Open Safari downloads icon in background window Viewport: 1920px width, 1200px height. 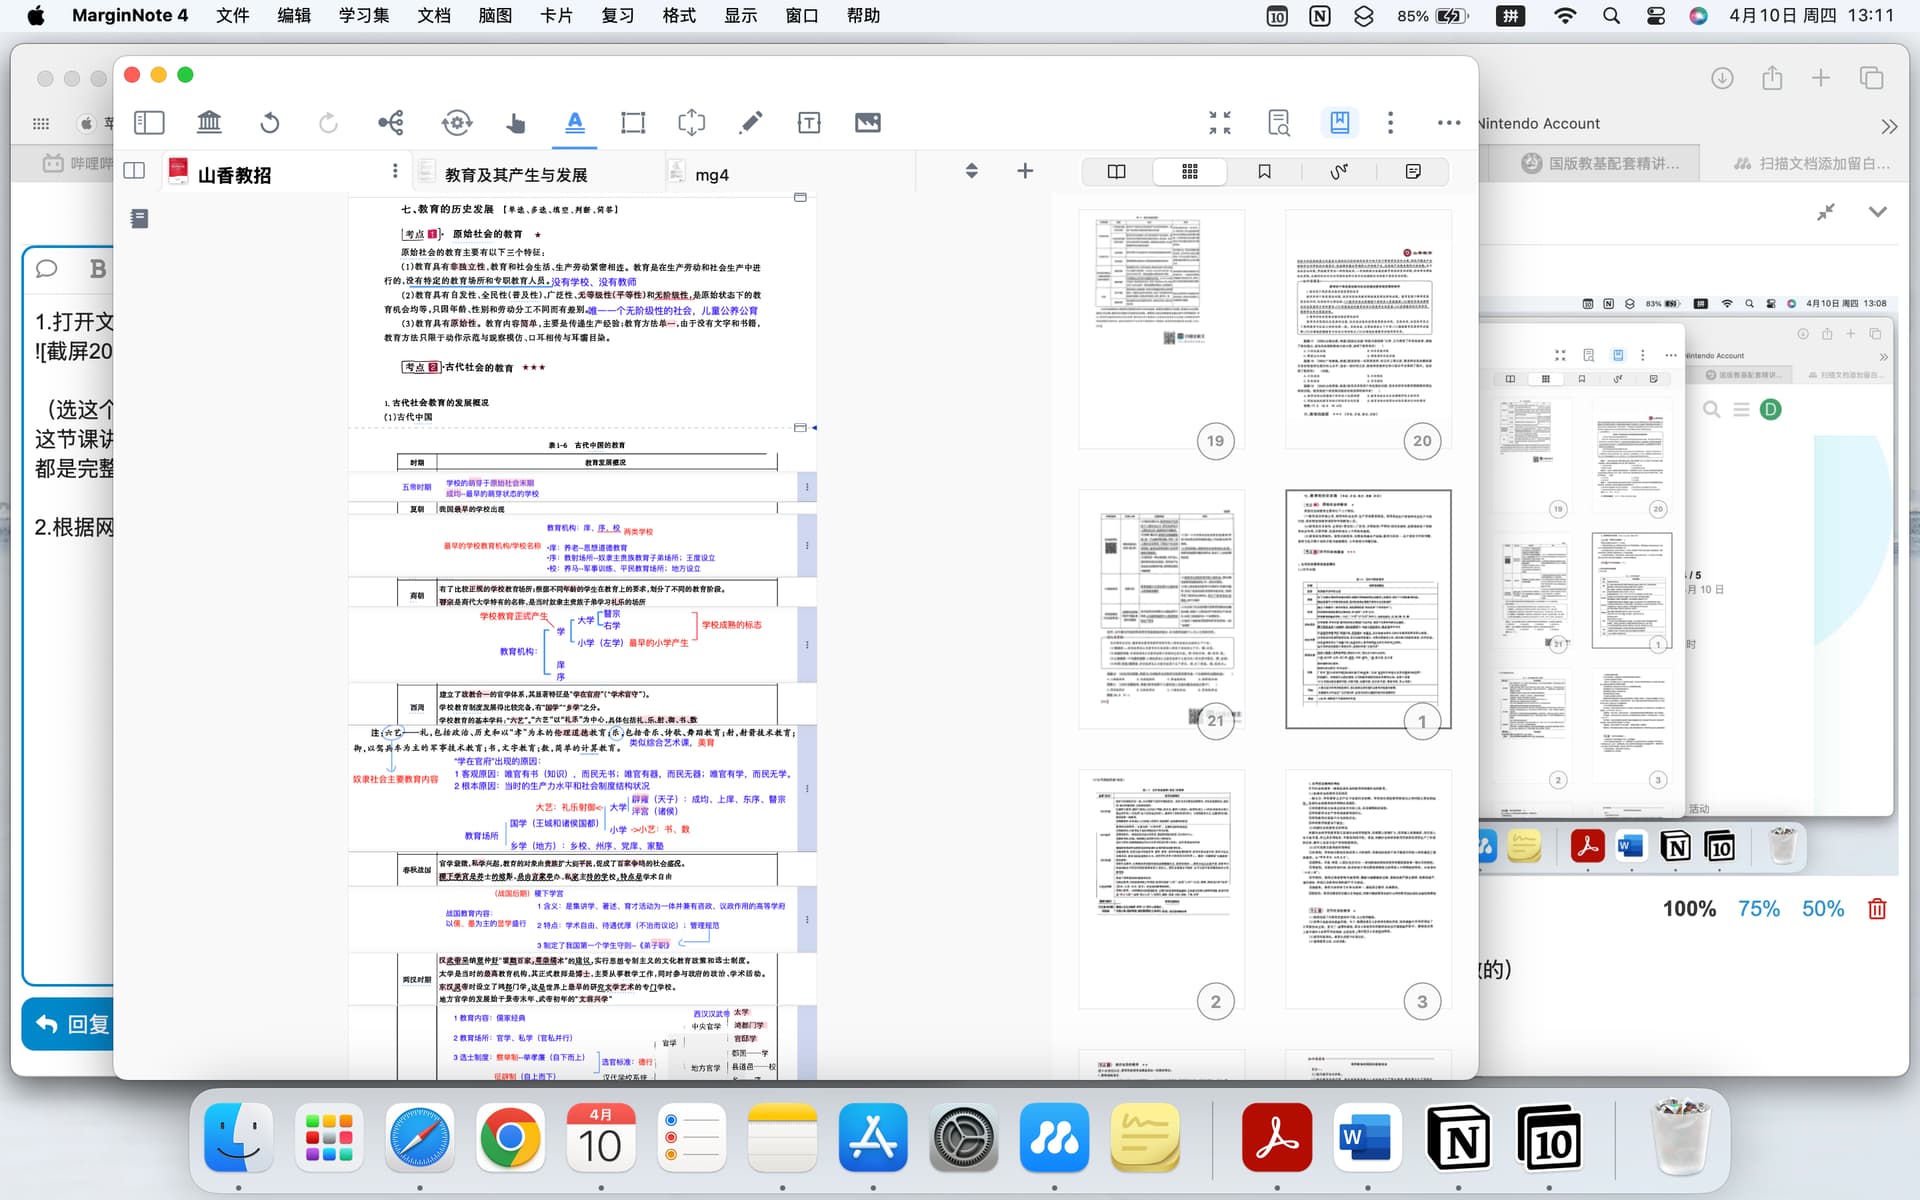1722,78
